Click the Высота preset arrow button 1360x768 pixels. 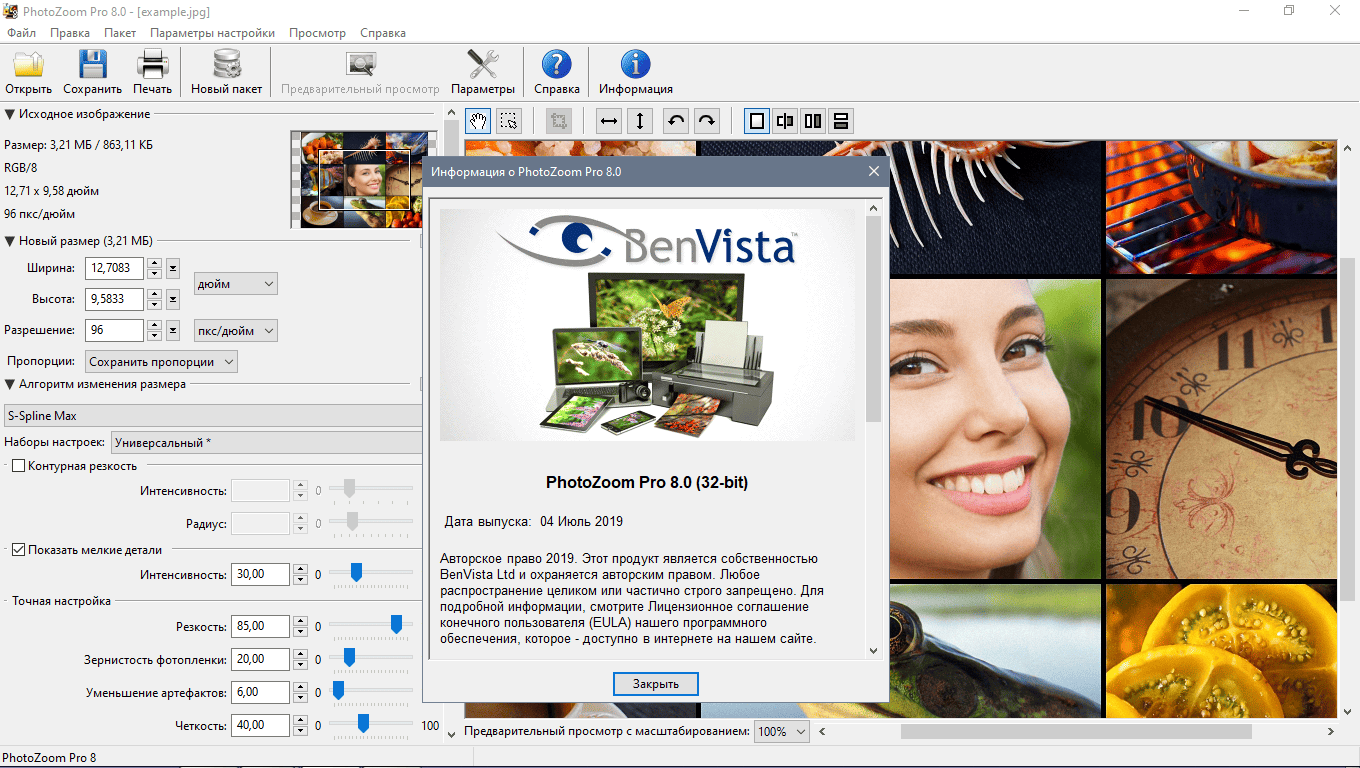173,299
